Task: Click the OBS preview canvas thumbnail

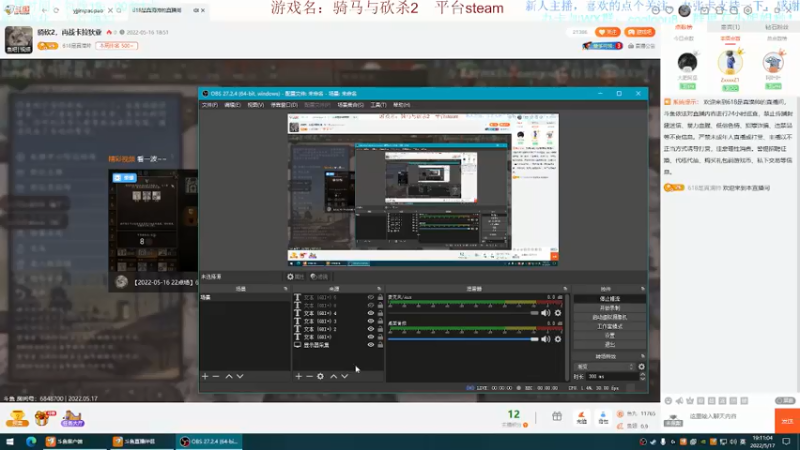Action: coord(423,190)
